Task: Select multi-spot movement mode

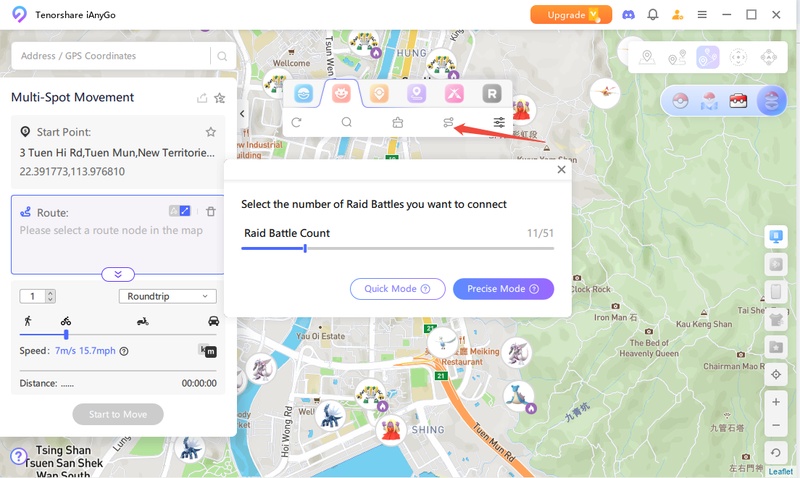Action: pos(708,58)
